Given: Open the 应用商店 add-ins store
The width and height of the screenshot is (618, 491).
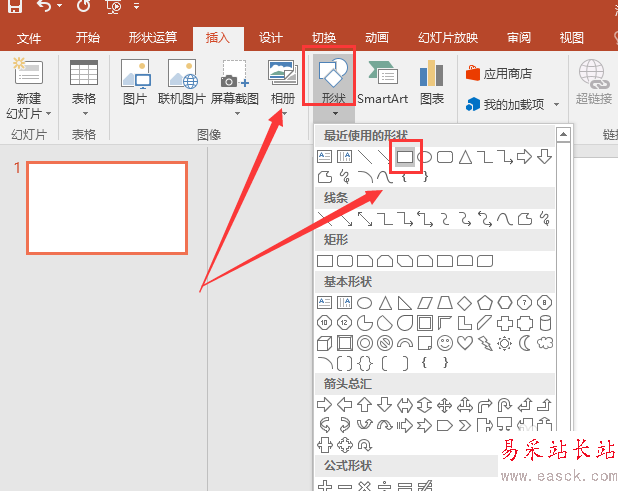Looking at the screenshot, I should (x=499, y=74).
